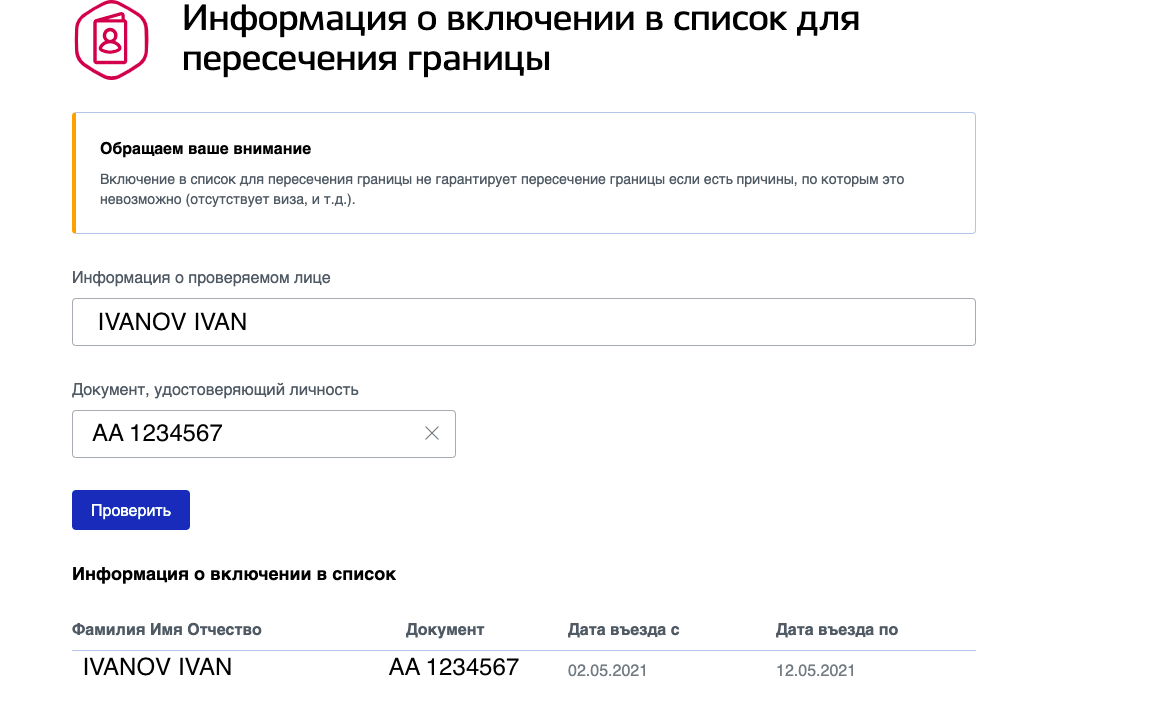This screenshot has width=1159, height=724.
Task: Click entry end date 12.05.2021 cell
Action: pos(815,671)
